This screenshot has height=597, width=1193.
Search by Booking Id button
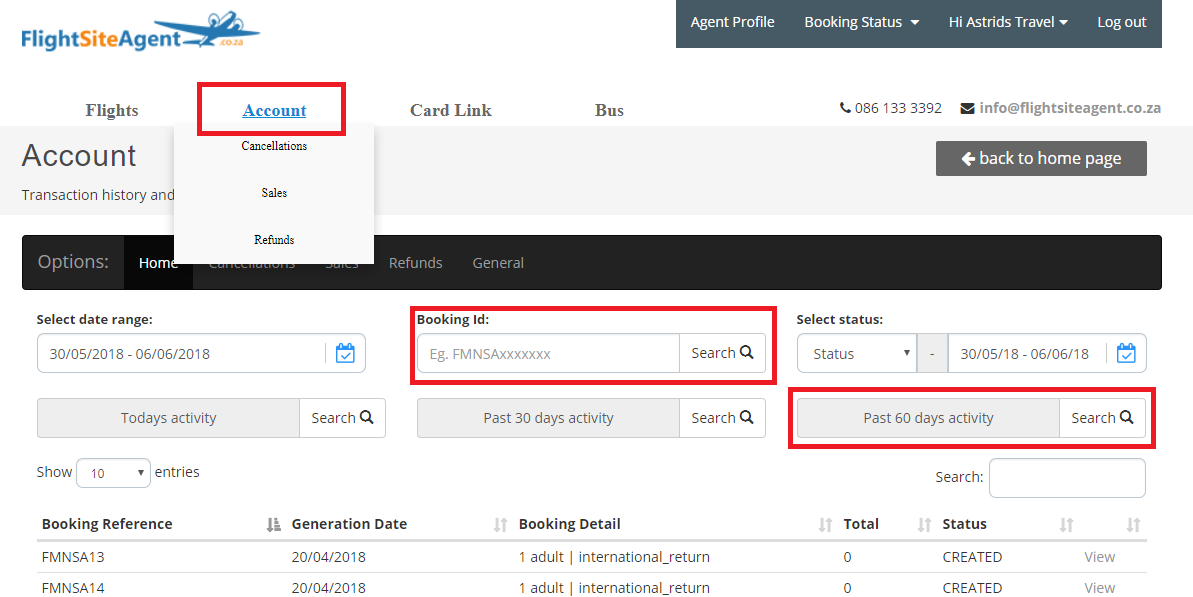(722, 353)
